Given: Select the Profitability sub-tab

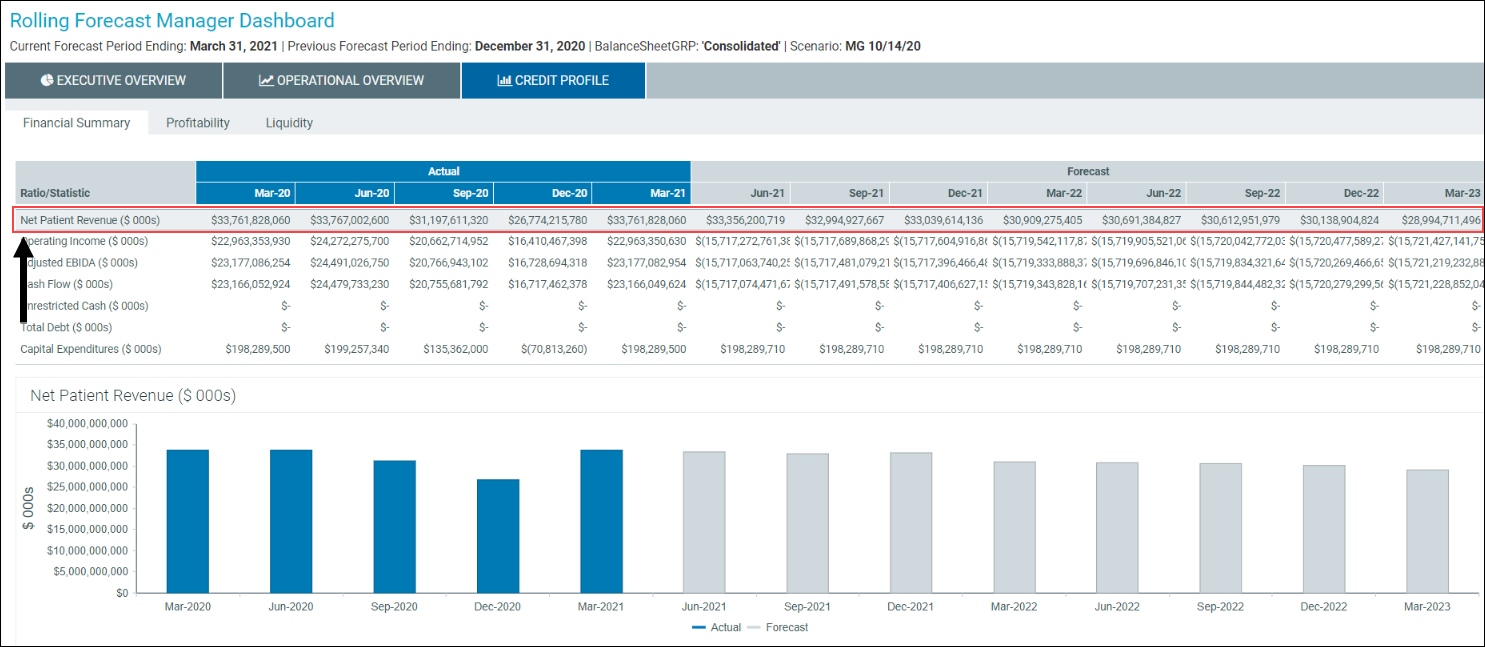Looking at the screenshot, I should [198, 123].
